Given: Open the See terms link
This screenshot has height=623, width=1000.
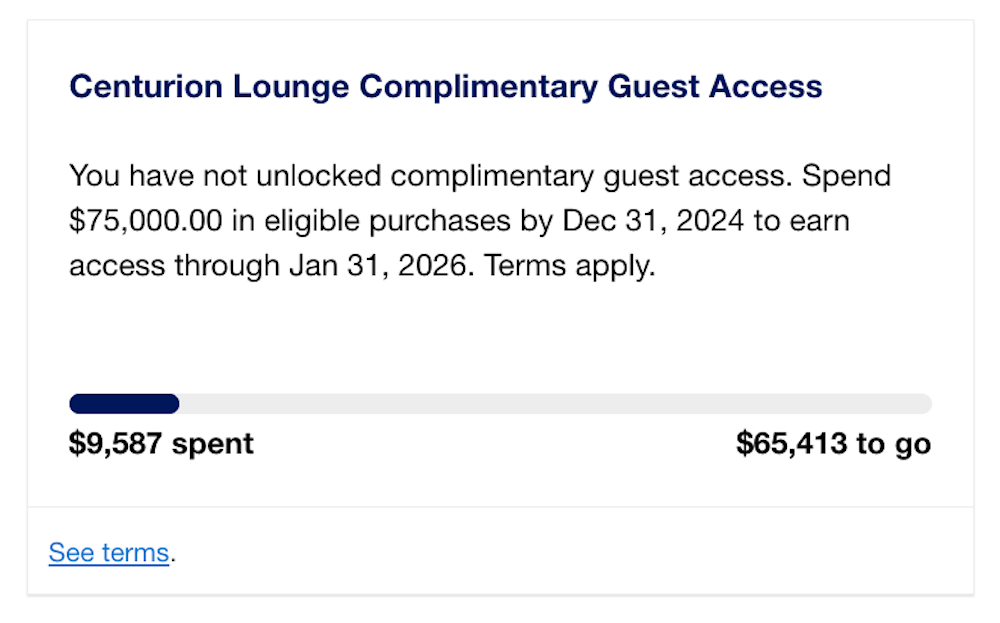Looking at the screenshot, I should (108, 552).
